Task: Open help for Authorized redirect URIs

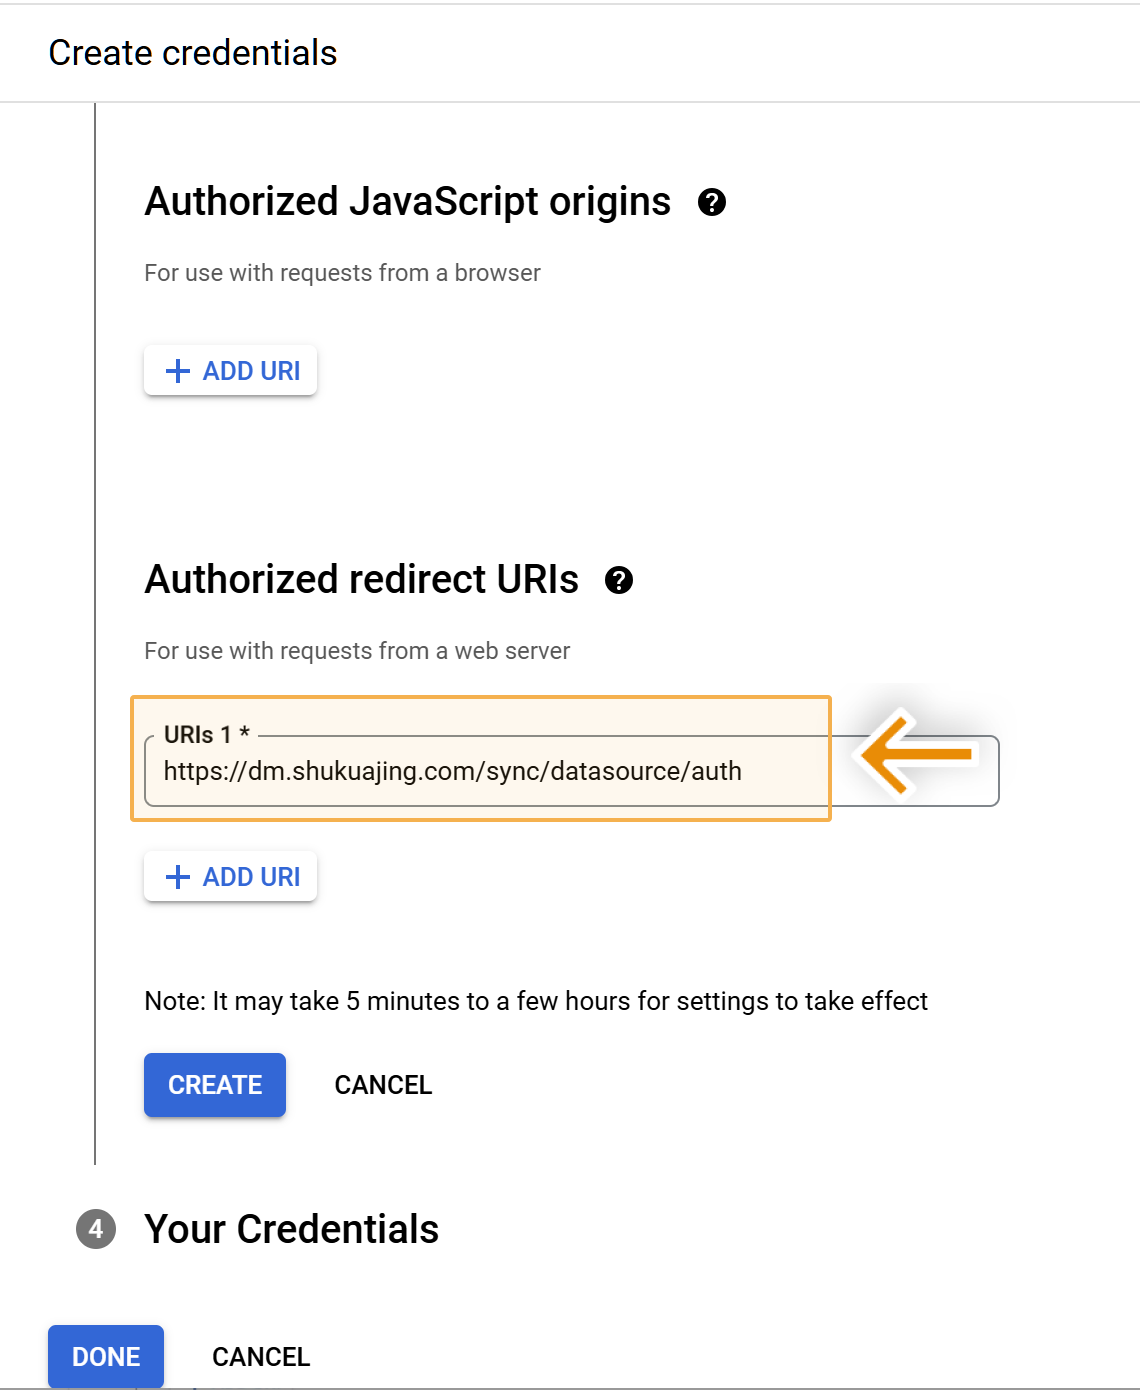Action: (619, 580)
